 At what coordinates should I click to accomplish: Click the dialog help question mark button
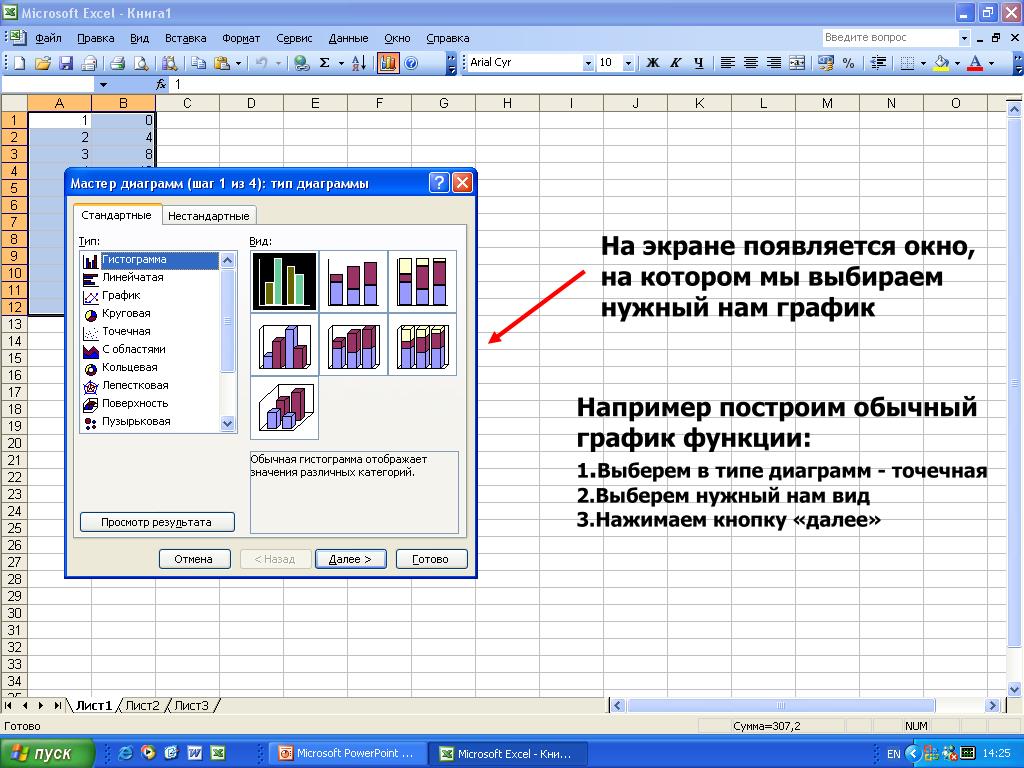pos(439,183)
